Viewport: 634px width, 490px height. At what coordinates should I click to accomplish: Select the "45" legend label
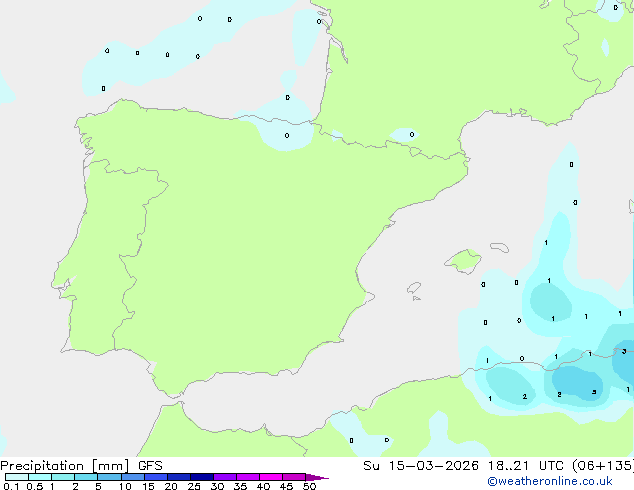(x=286, y=486)
